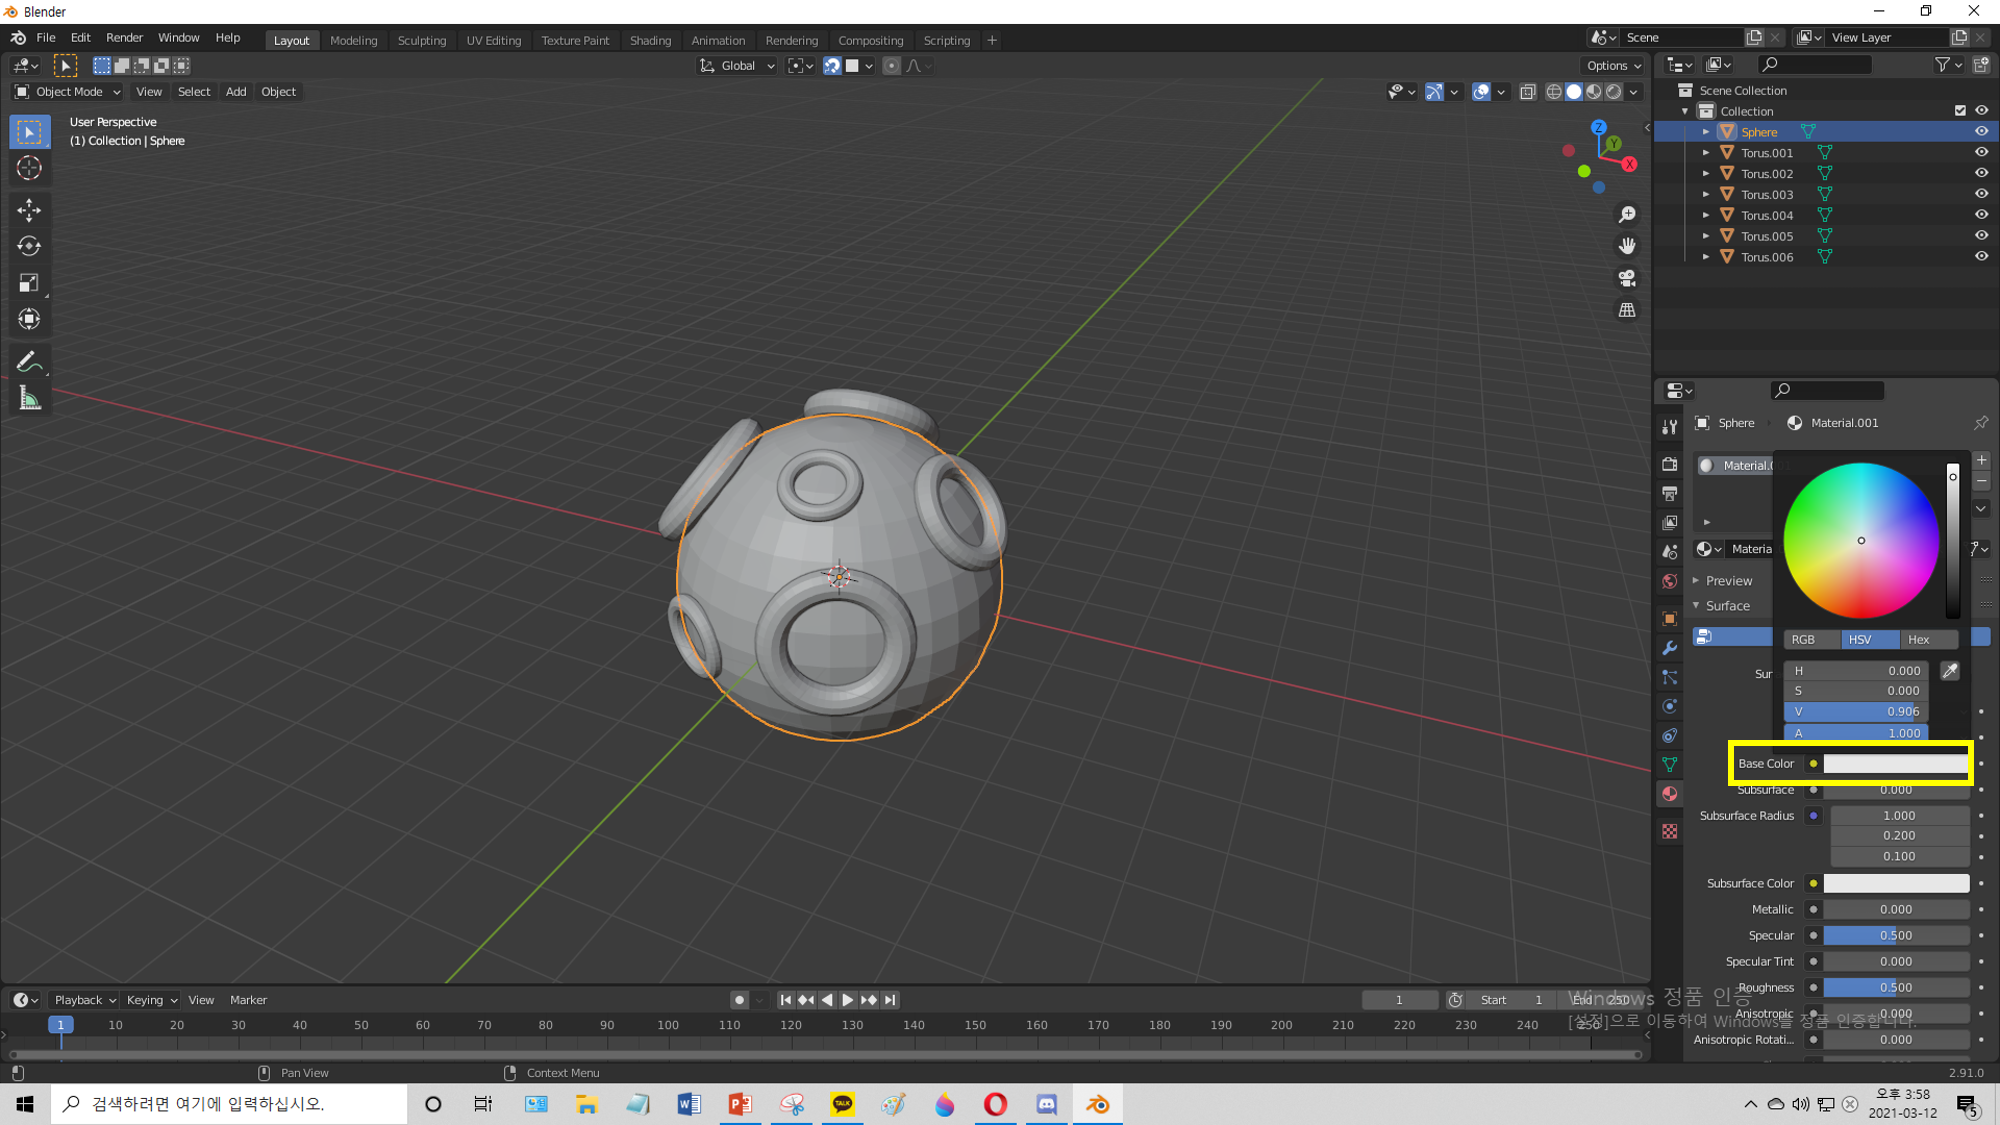Open the Render menu
Image resolution: width=2000 pixels, height=1125 pixels.
(124, 37)
